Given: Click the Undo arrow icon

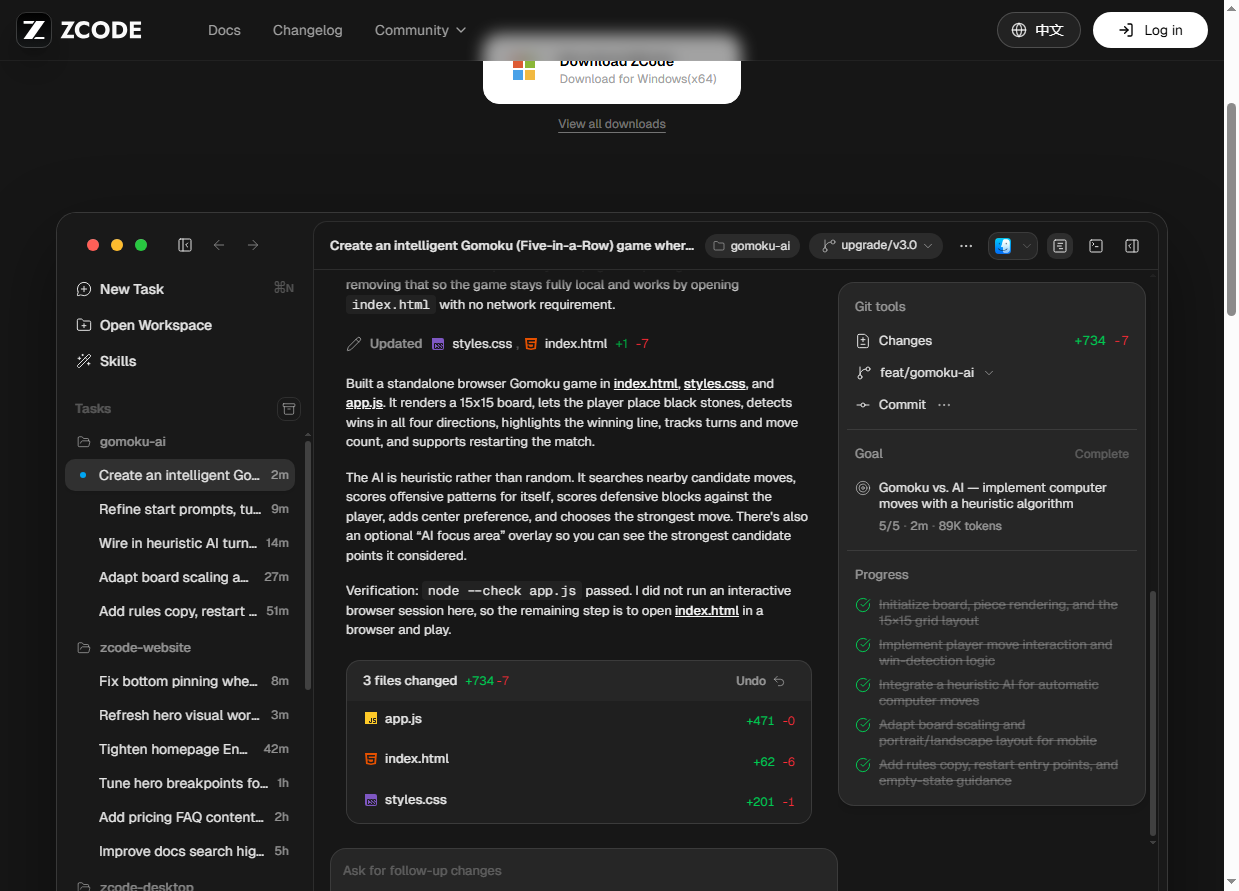Looking at the screenshot, I should 779,681.
